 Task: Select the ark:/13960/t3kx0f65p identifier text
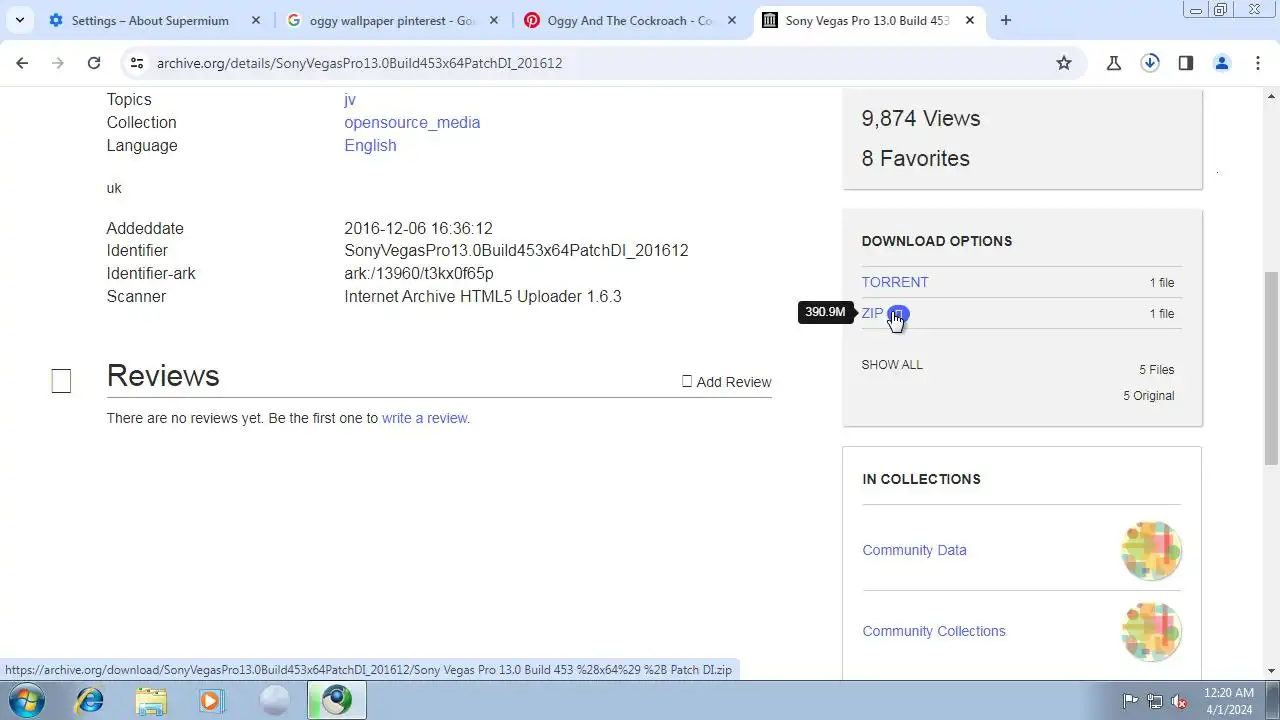(419, 273)
